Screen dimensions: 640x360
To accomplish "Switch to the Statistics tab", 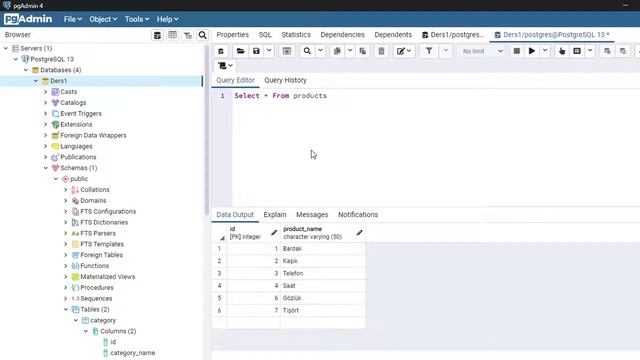I will tap(296, 35).
